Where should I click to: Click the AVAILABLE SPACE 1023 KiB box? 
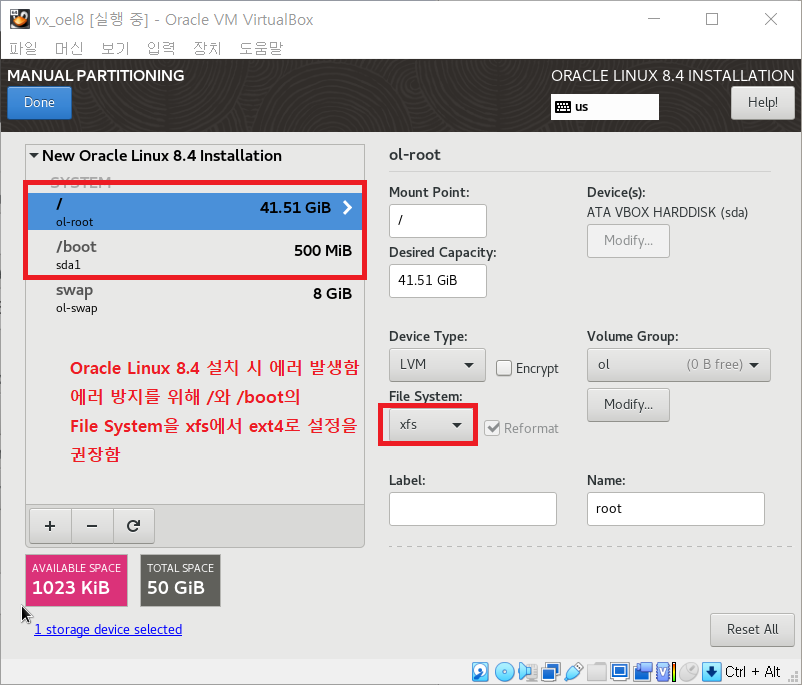76,581
